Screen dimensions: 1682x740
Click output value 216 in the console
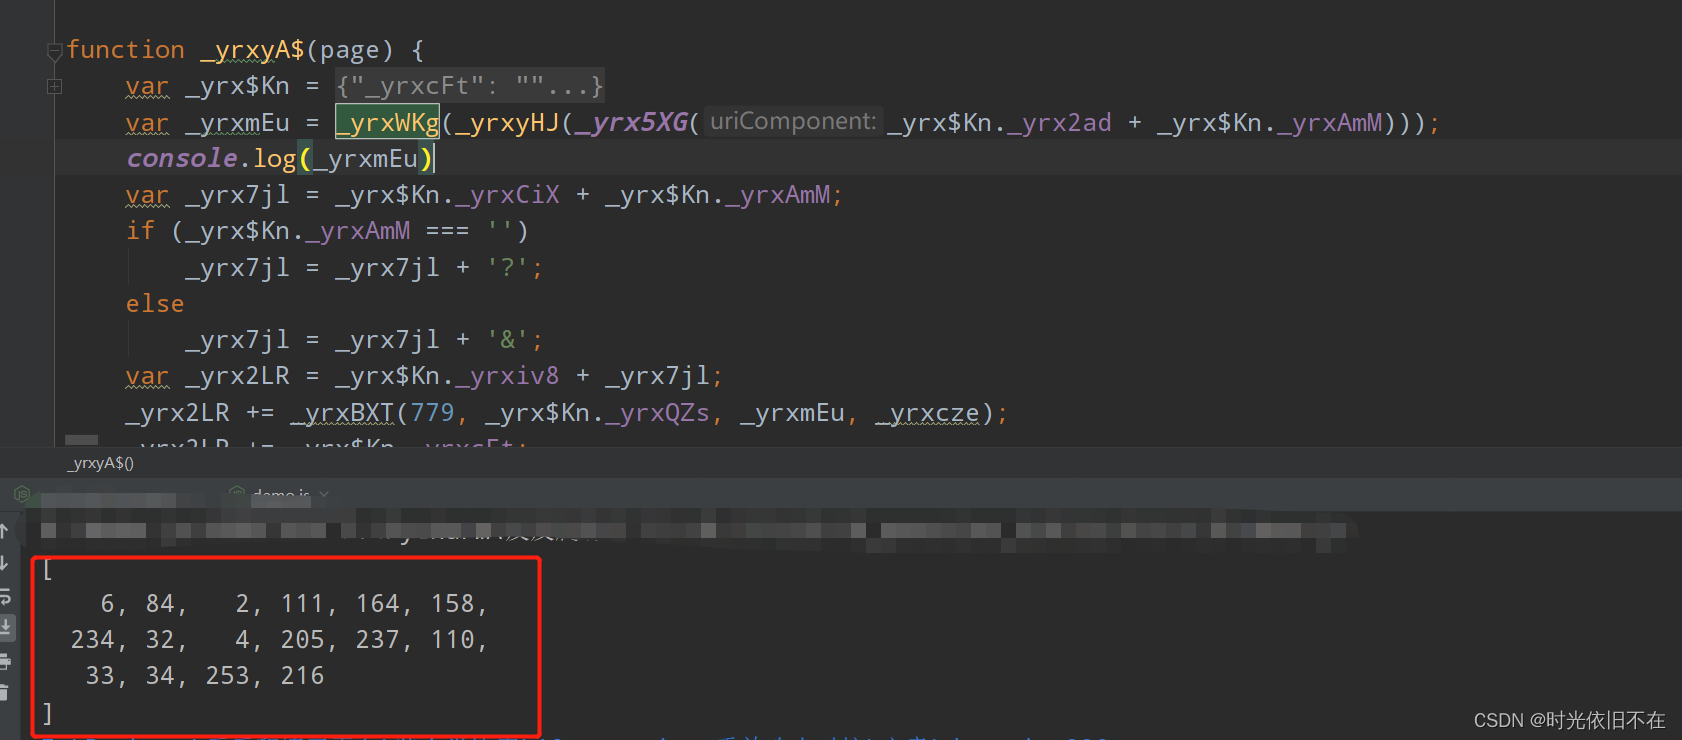(302, 676)
